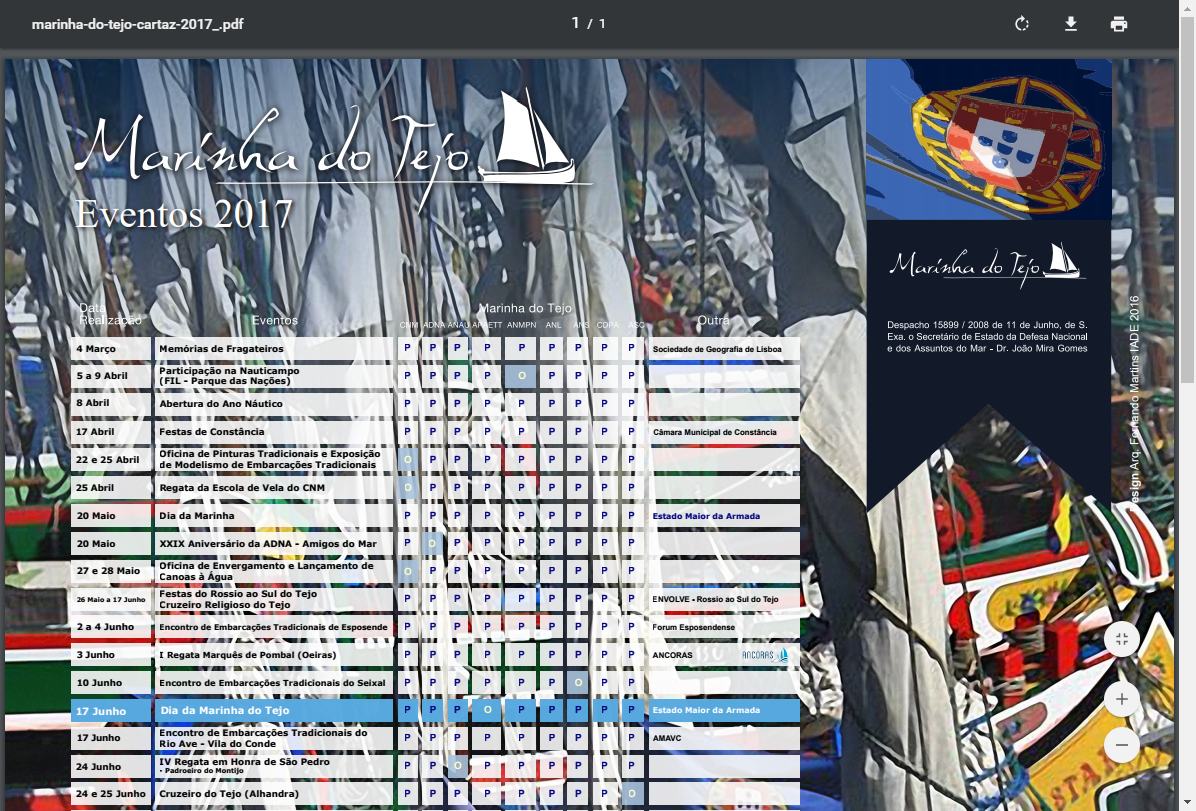The height and width of the screenshot is (811, 1196).
Task: Click 'Encontro de Embarcações Tradicionais de Esposende'
Action: [x=273, y=627]
